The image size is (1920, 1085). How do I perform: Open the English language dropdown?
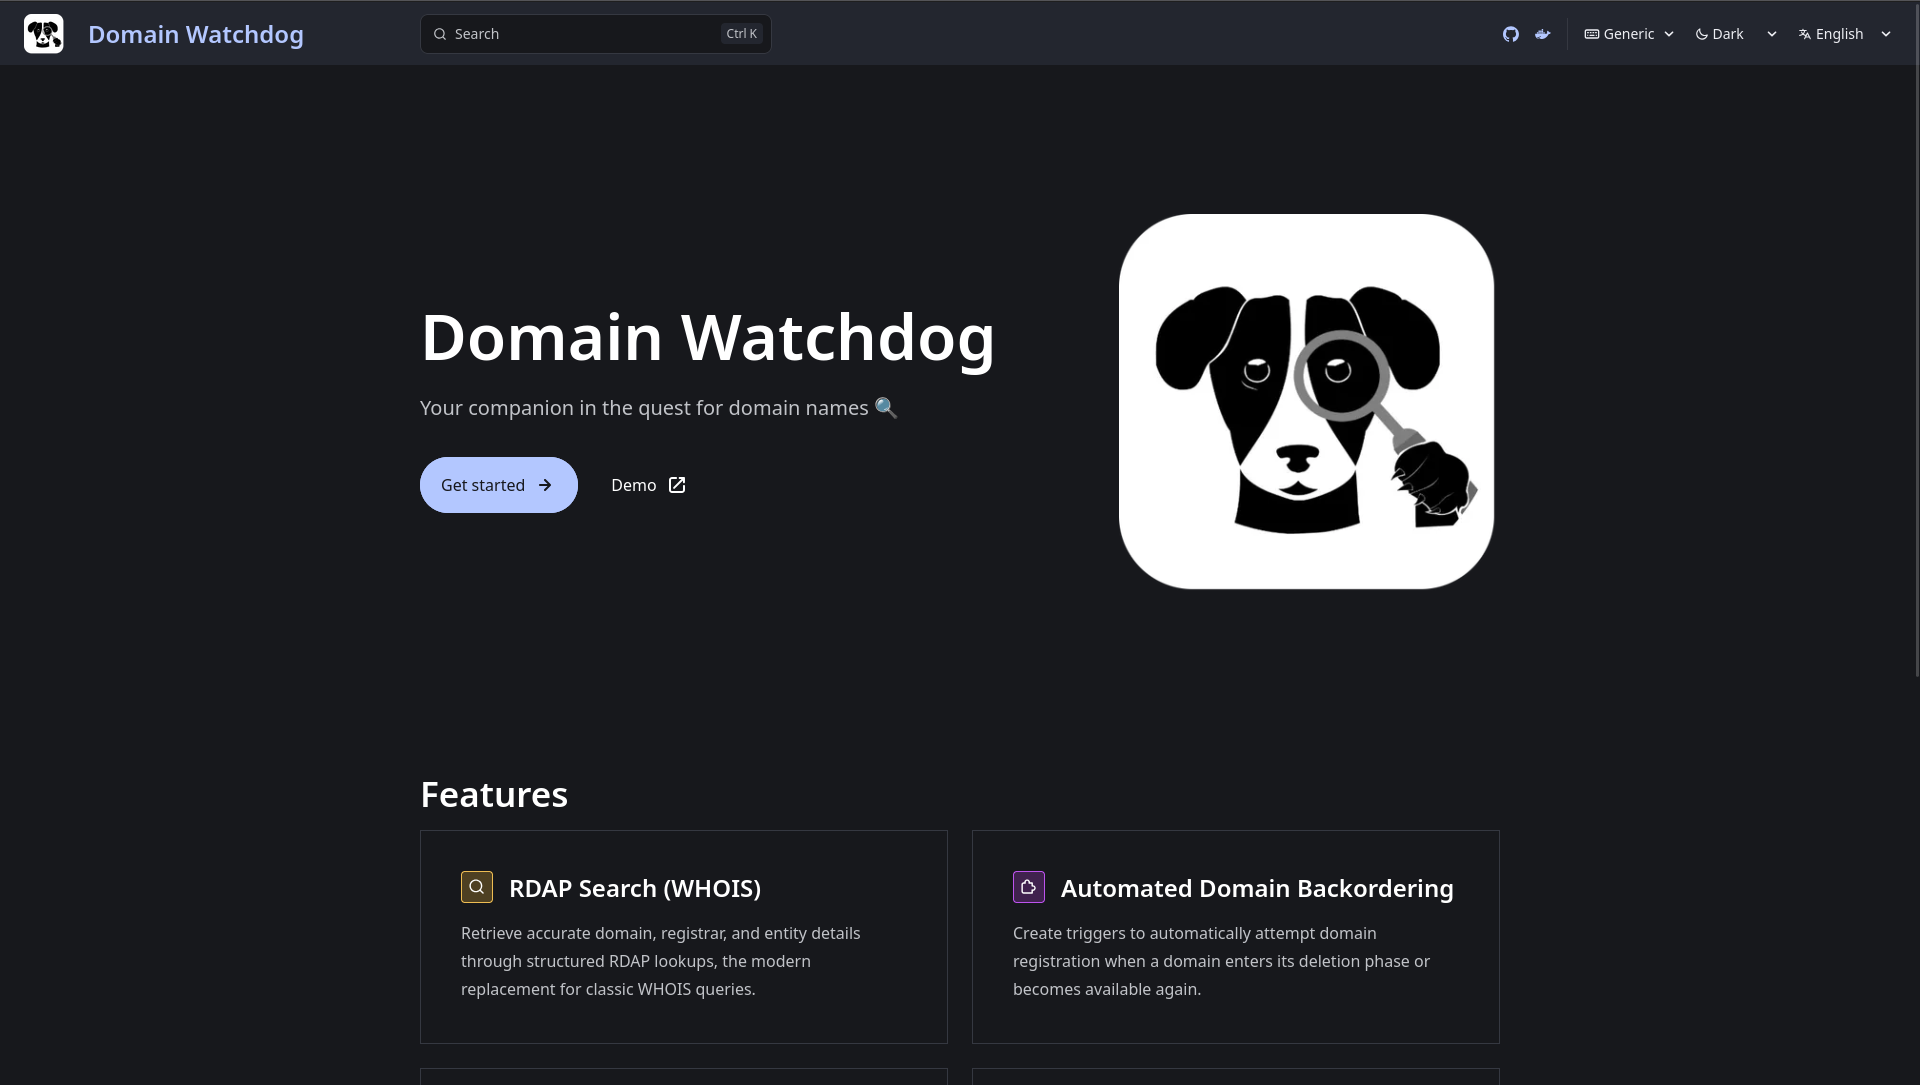pos(1840,33)
